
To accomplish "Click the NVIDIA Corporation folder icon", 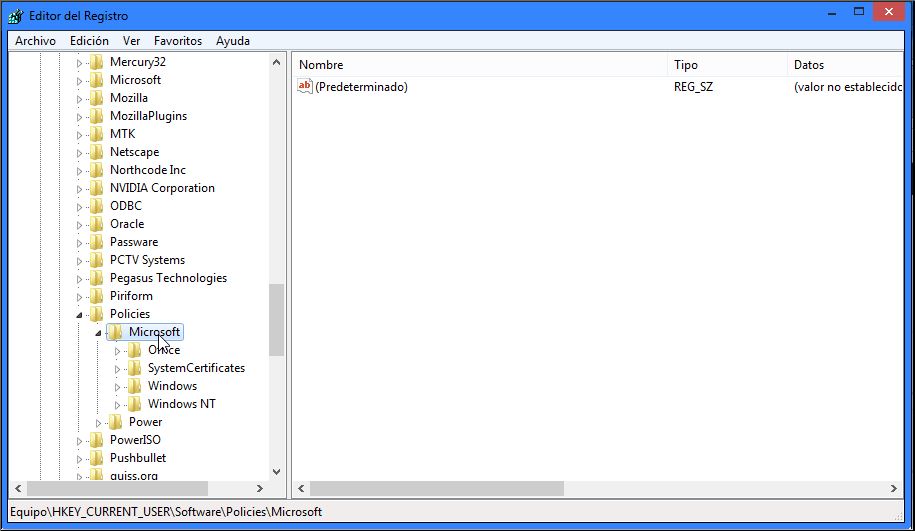I will [x=97, y=188].
